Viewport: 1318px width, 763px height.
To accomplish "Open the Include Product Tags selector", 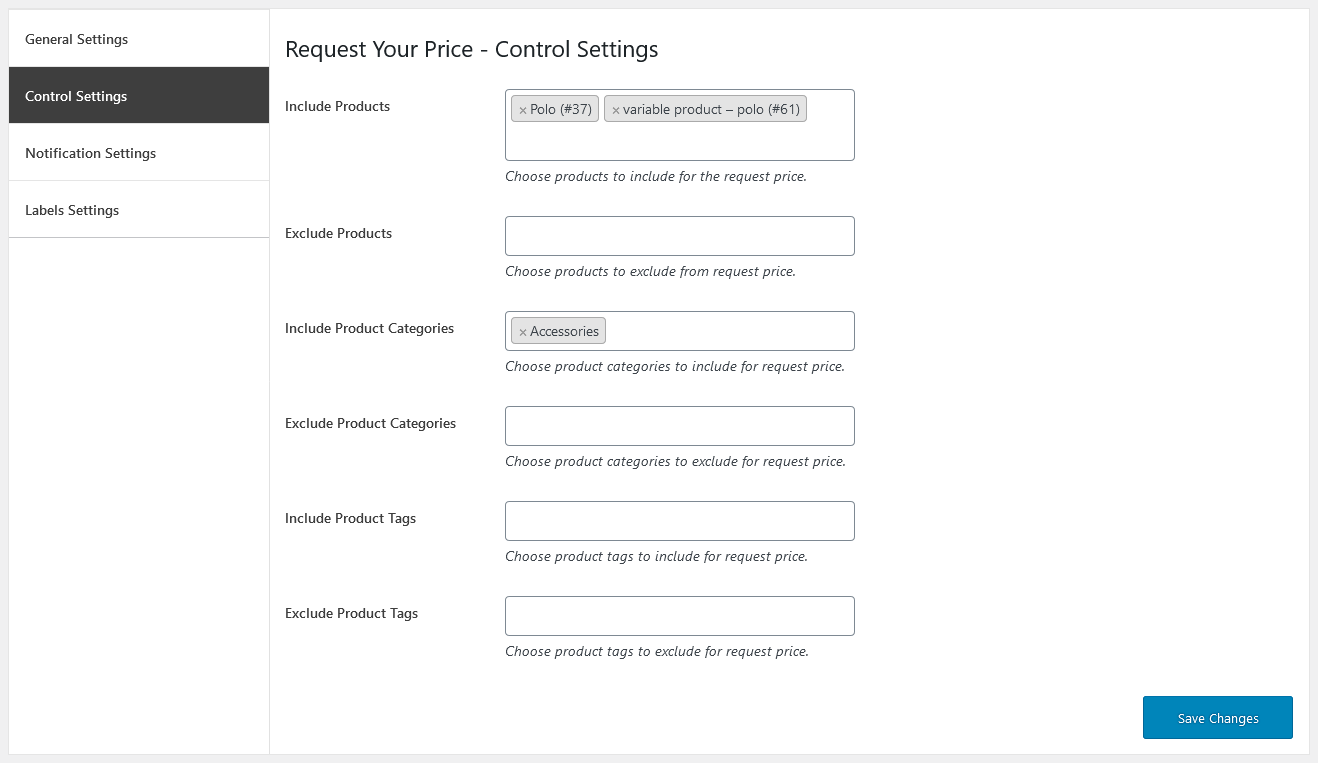I will pos(680,520).
